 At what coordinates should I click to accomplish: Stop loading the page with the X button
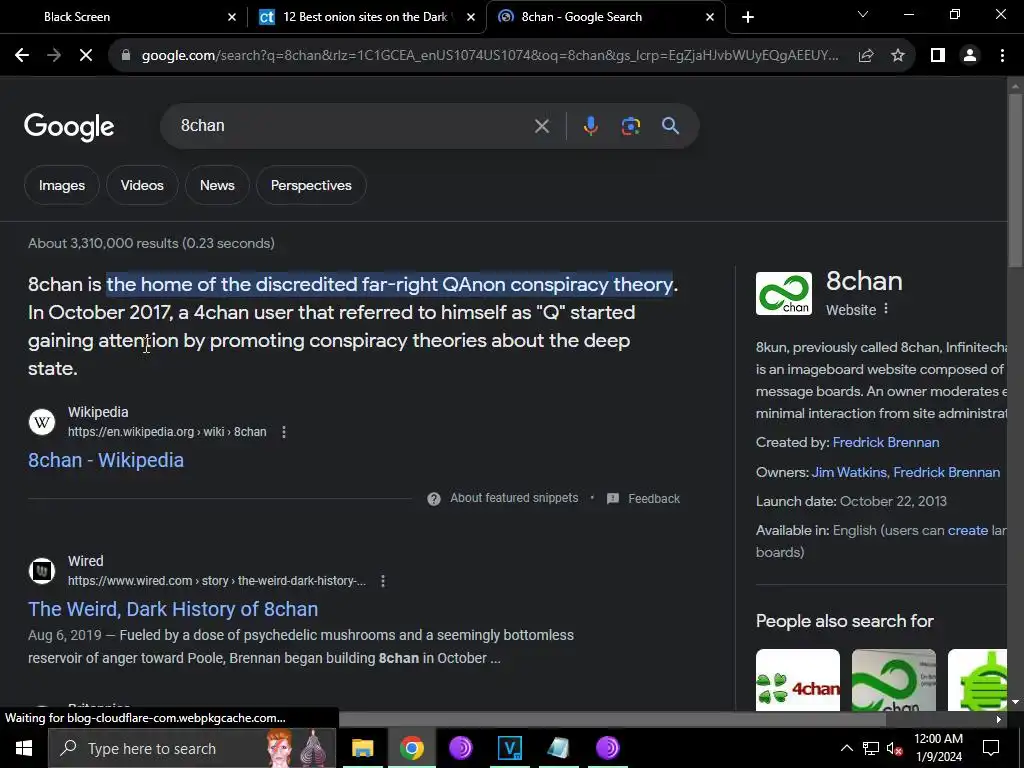coord(86,56)
